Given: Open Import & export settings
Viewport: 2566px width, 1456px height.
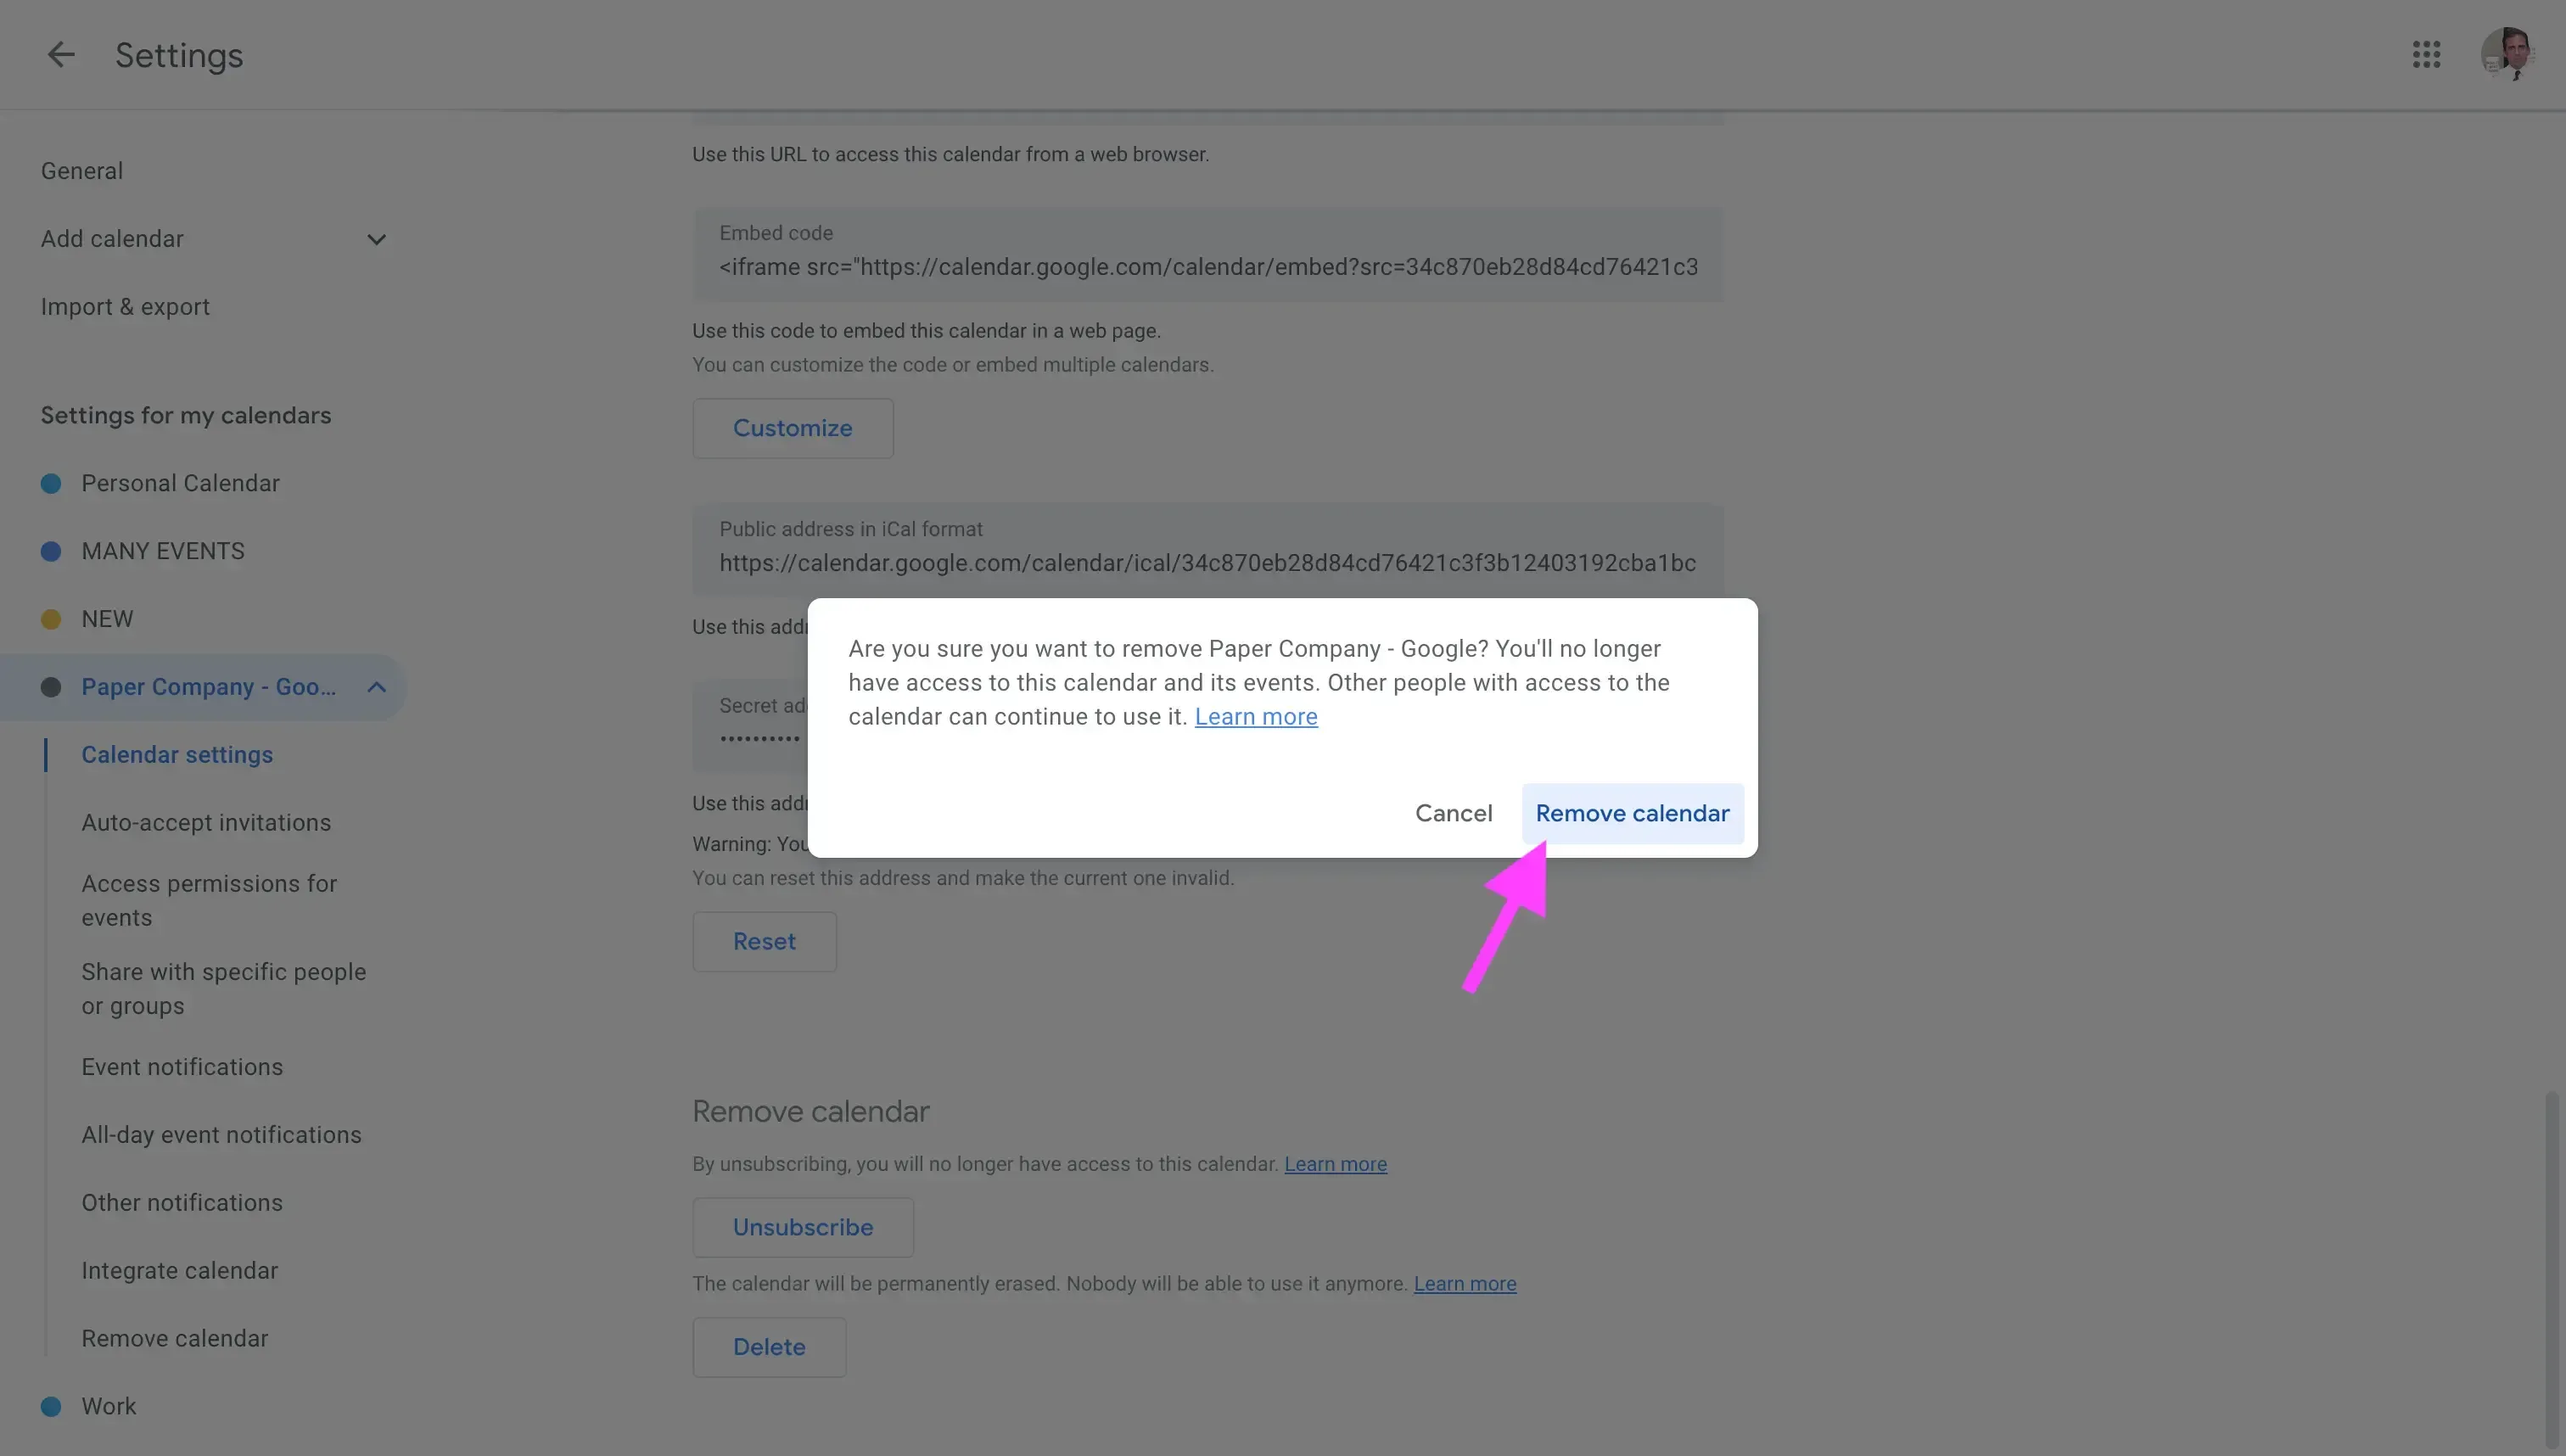Looking at the screenshot, I should pos(124,306).
